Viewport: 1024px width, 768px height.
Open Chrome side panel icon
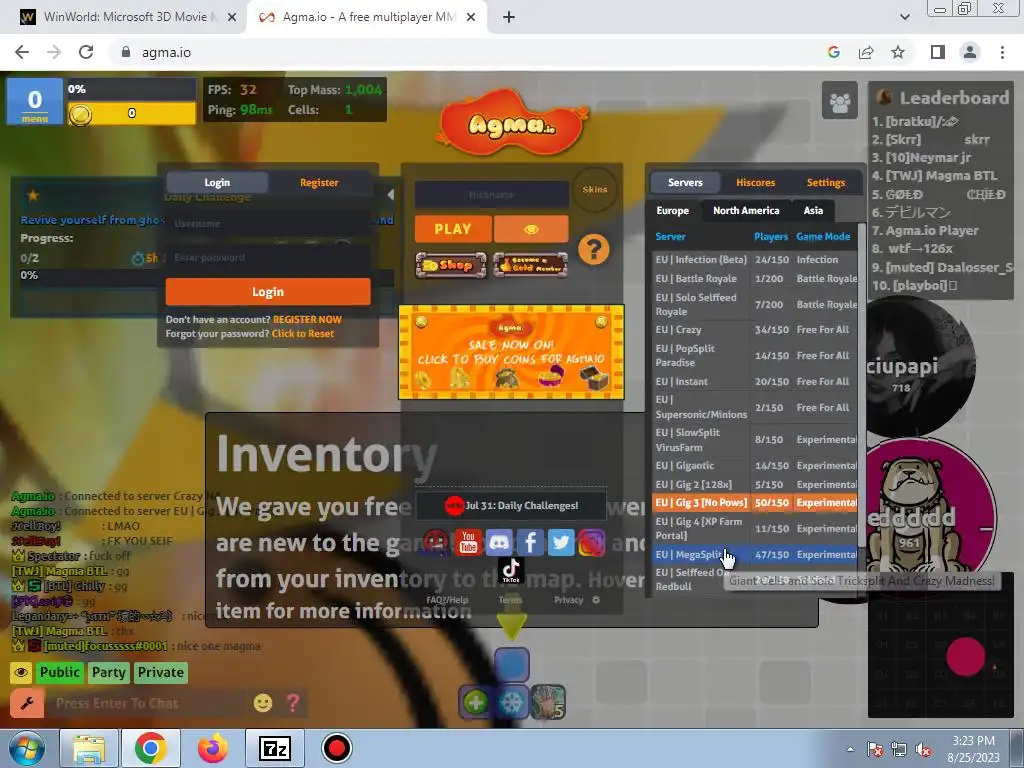point(938,52)
